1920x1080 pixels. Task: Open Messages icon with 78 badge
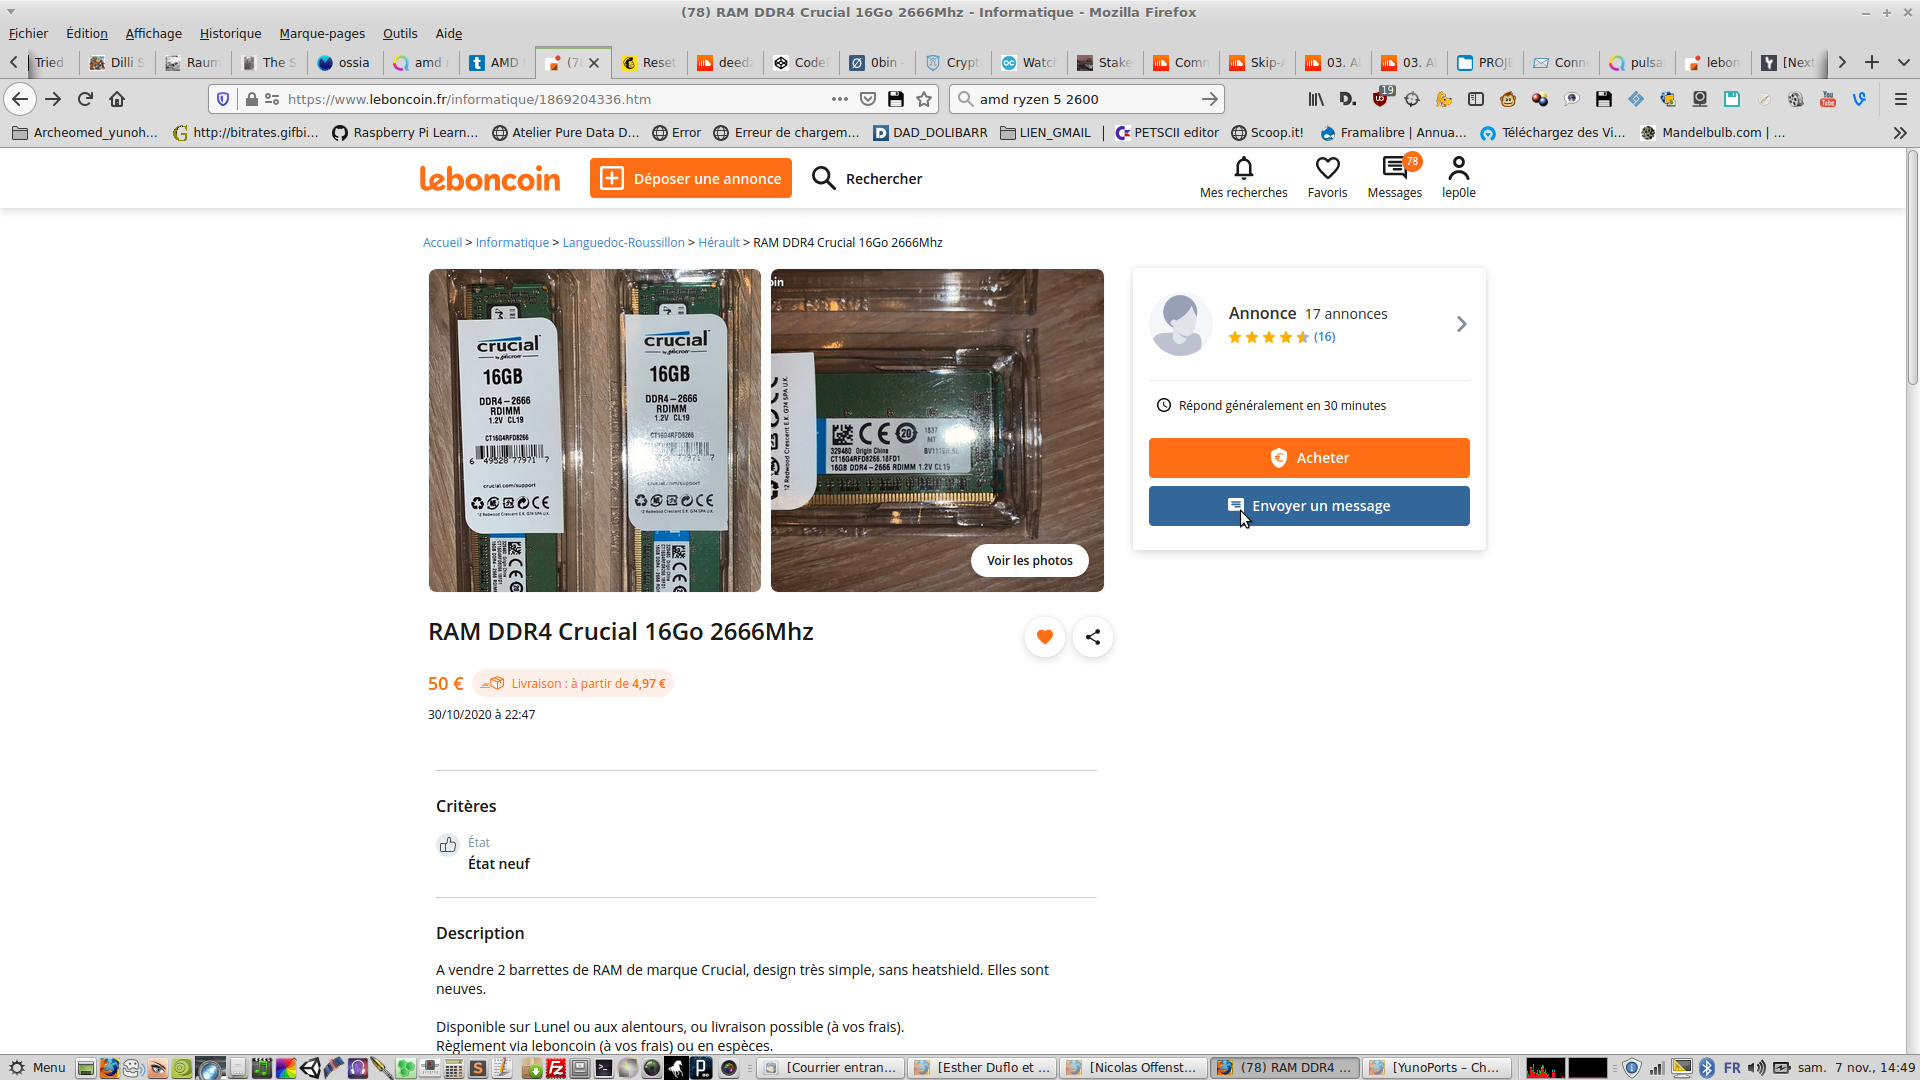(x=1394, y=168)
